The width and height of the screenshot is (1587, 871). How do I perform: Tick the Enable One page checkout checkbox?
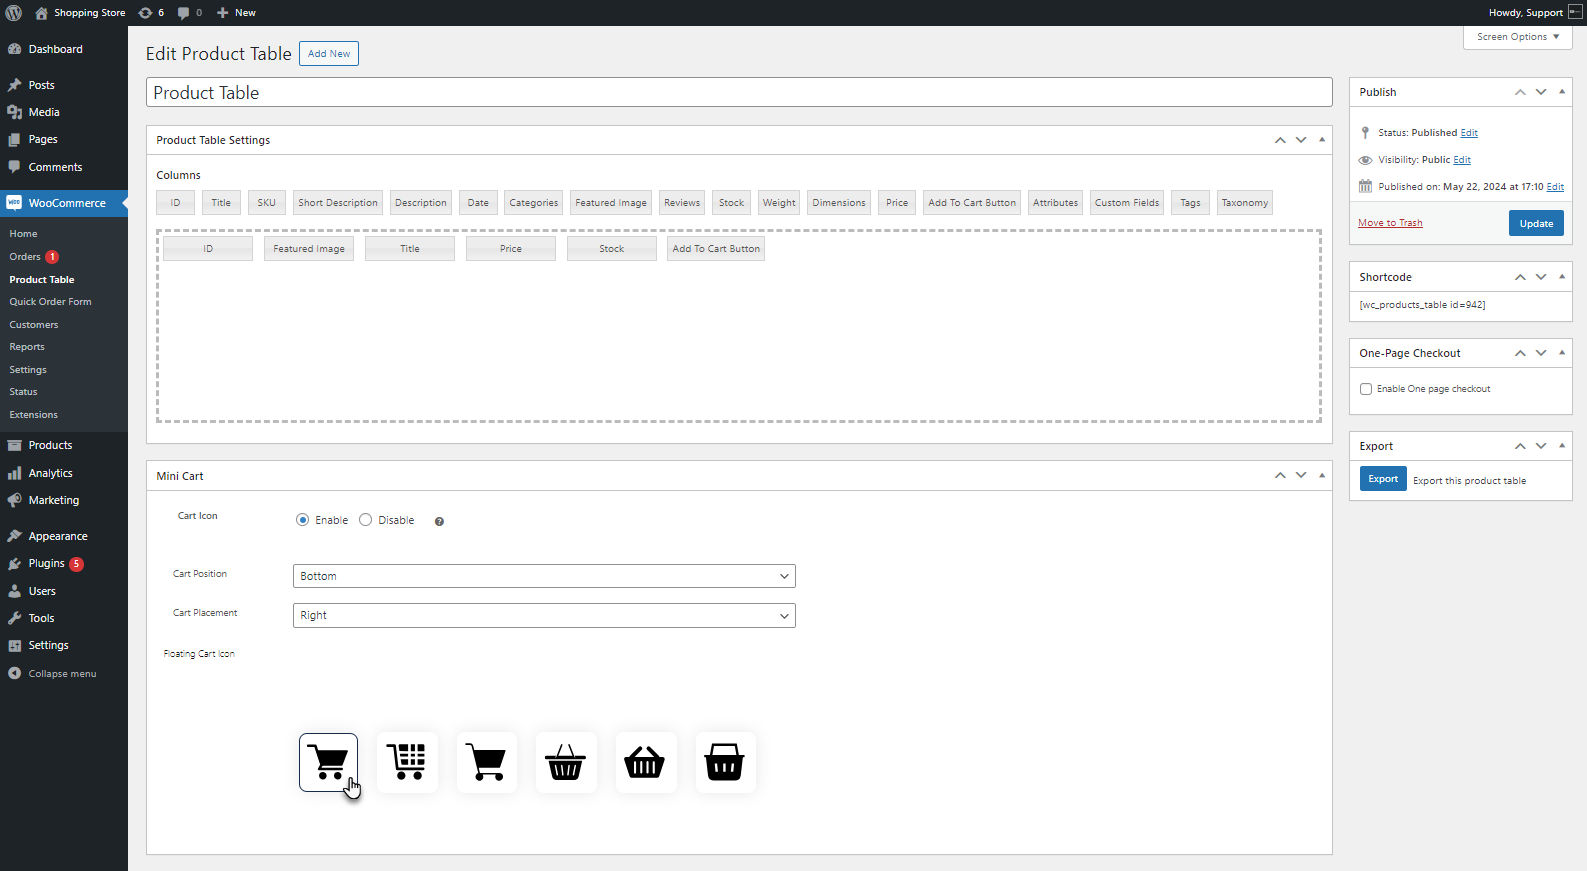pyautogui.click(x=1366, y=389)
